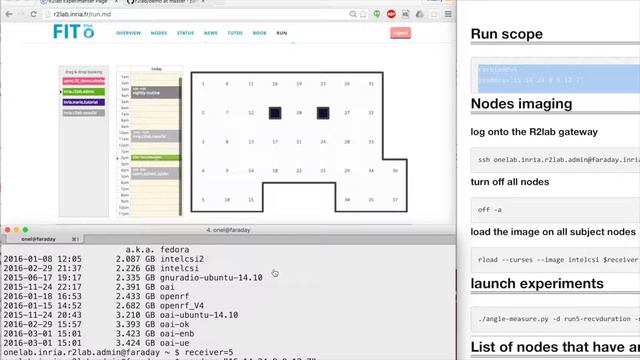Select node 24 on the testbed map
Screen dimensions: 640x360
pyautogui.click(x=323, y=142)
